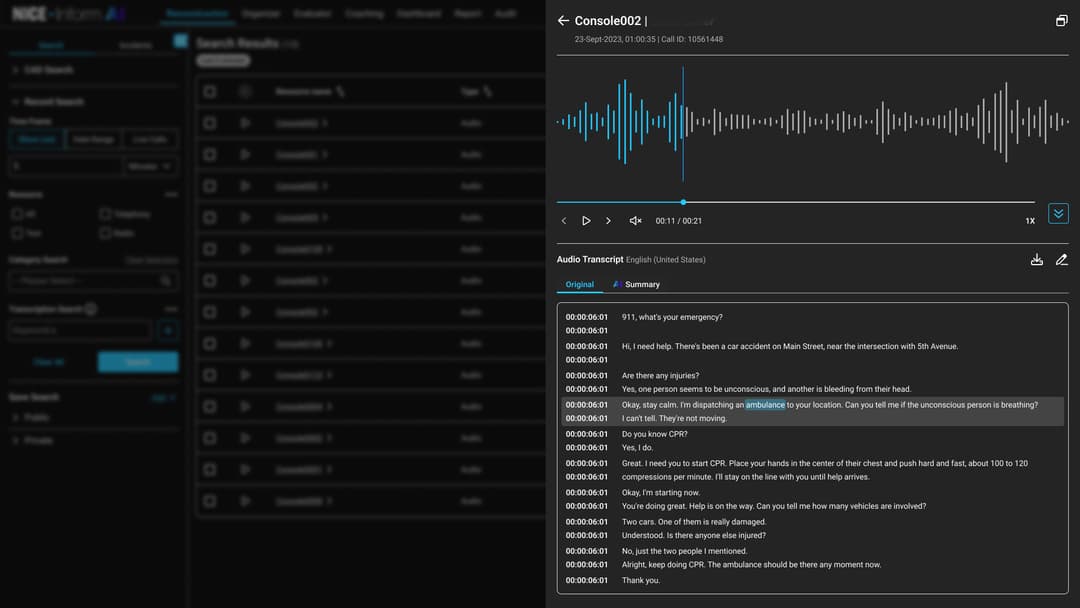This screenshot has height=608, width=1080.
Task: Select transcript line "911, what's your emergency?"
Action: (672, 317)
